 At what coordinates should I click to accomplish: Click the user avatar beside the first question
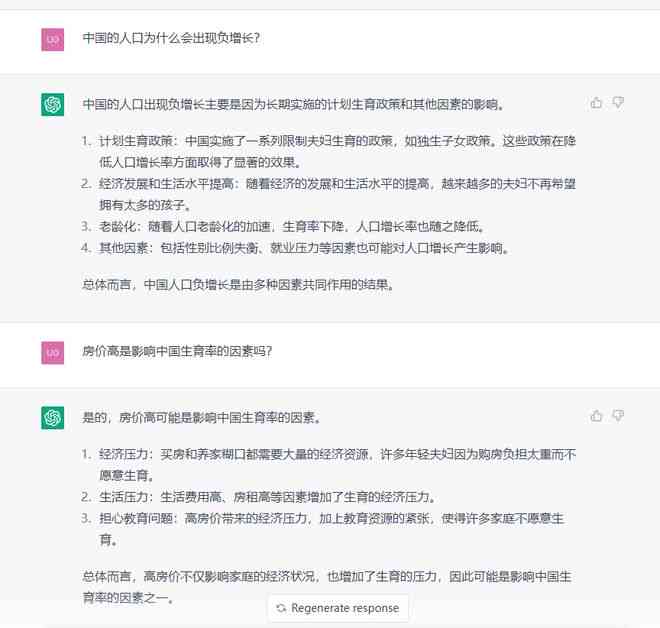[53, 40]
